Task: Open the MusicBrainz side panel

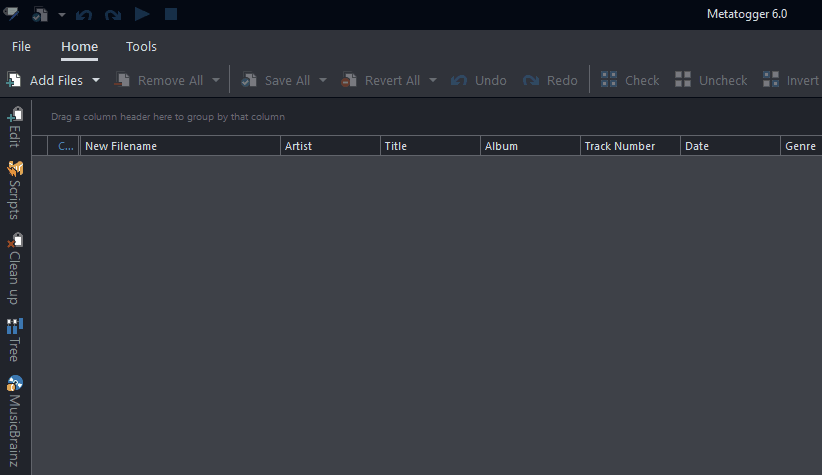Action: point(15,421)
